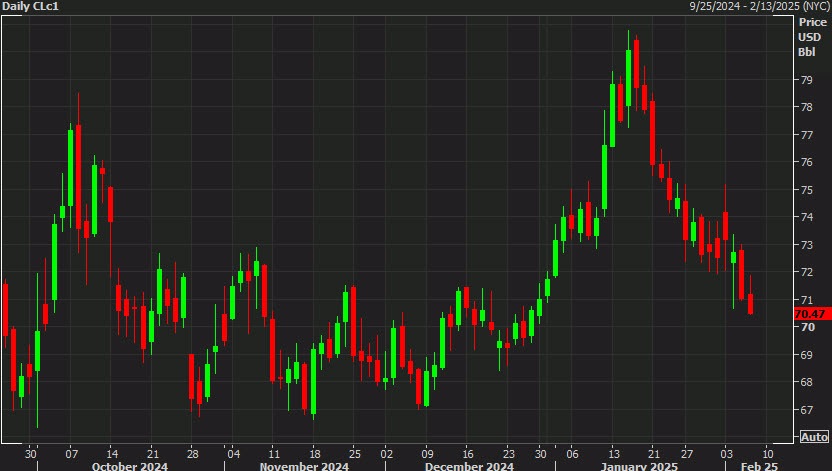Click the 73 price axis label
832x471 pixels.
click(807, 245)
